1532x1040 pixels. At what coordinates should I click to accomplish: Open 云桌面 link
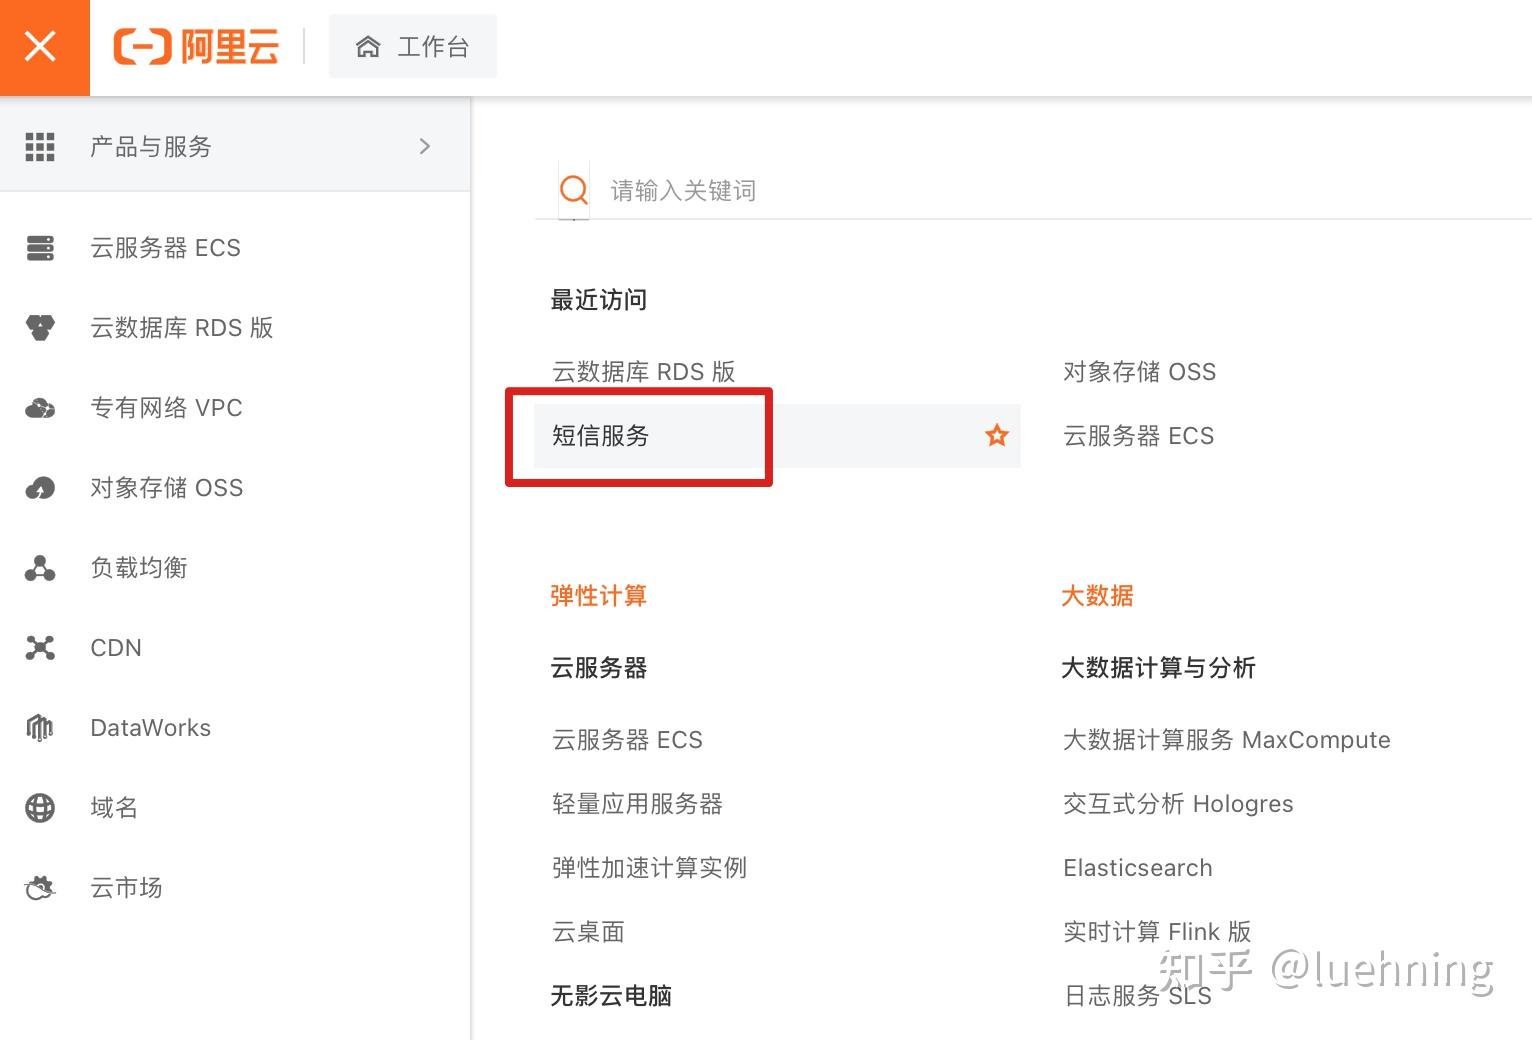589,932
